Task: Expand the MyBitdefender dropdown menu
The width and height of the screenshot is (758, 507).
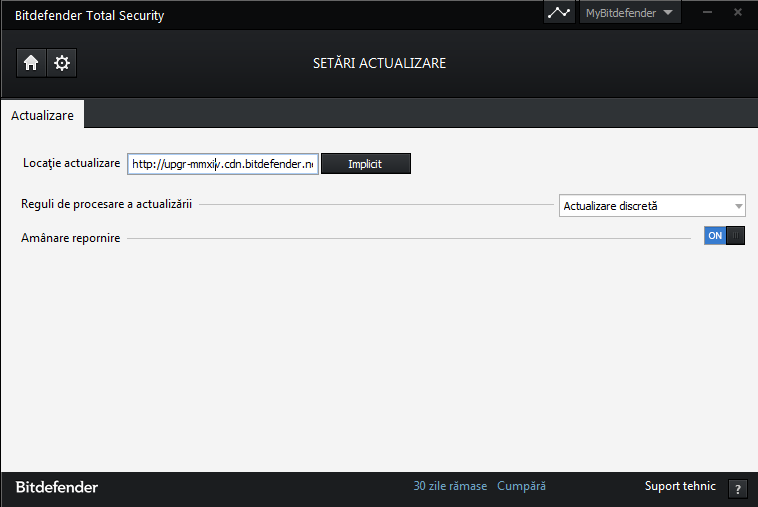Action: click(630, 13)
